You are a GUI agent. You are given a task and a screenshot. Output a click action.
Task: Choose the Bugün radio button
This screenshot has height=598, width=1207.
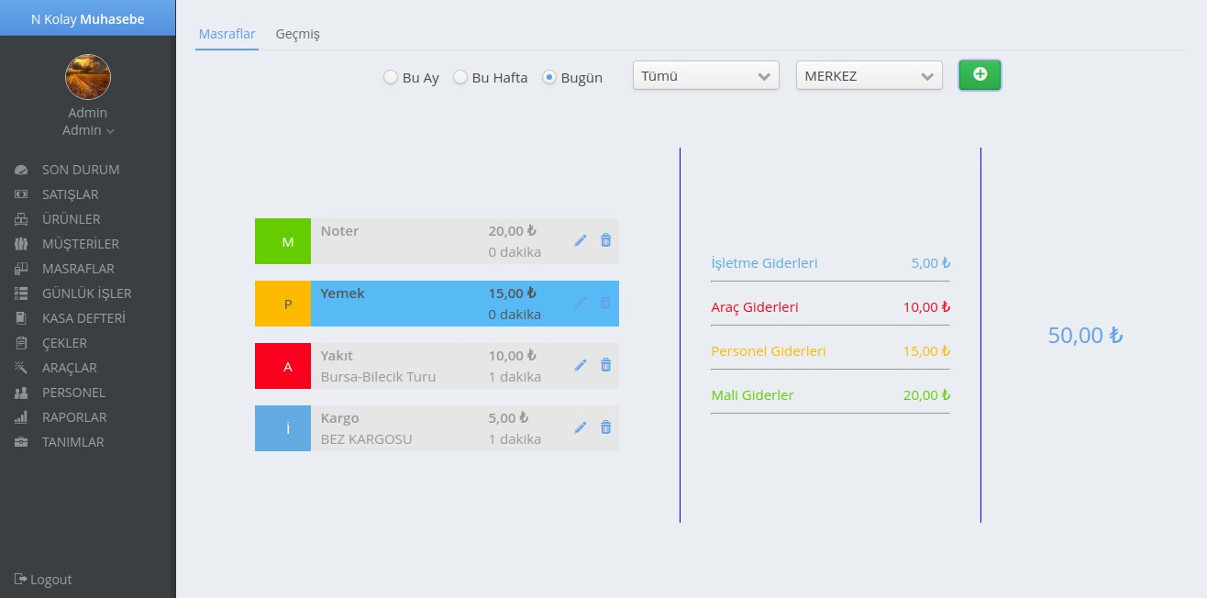(x=549, y=77)
